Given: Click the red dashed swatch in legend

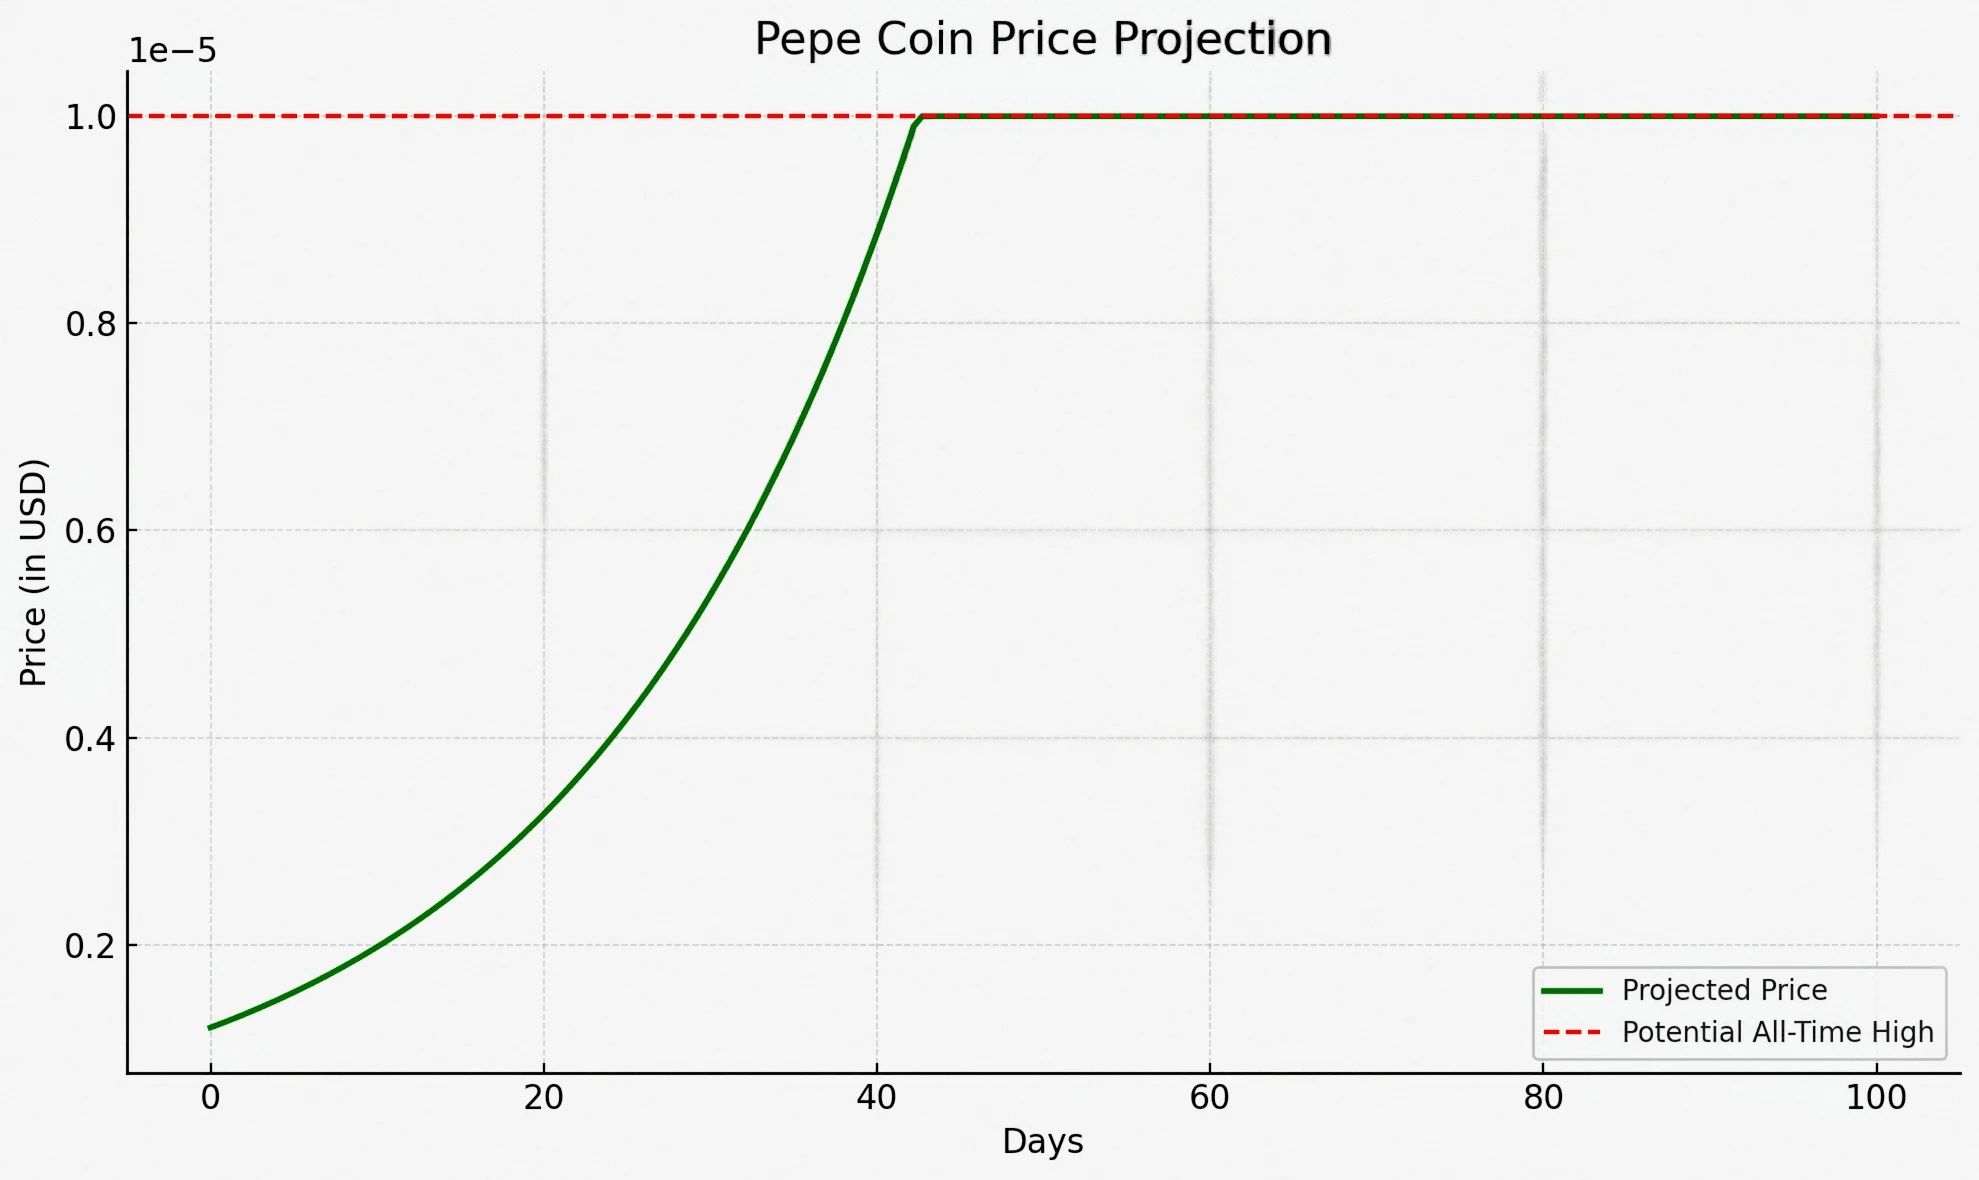Looking at the screenshot, I should pyautogui.click(x=1571, y=1032).
